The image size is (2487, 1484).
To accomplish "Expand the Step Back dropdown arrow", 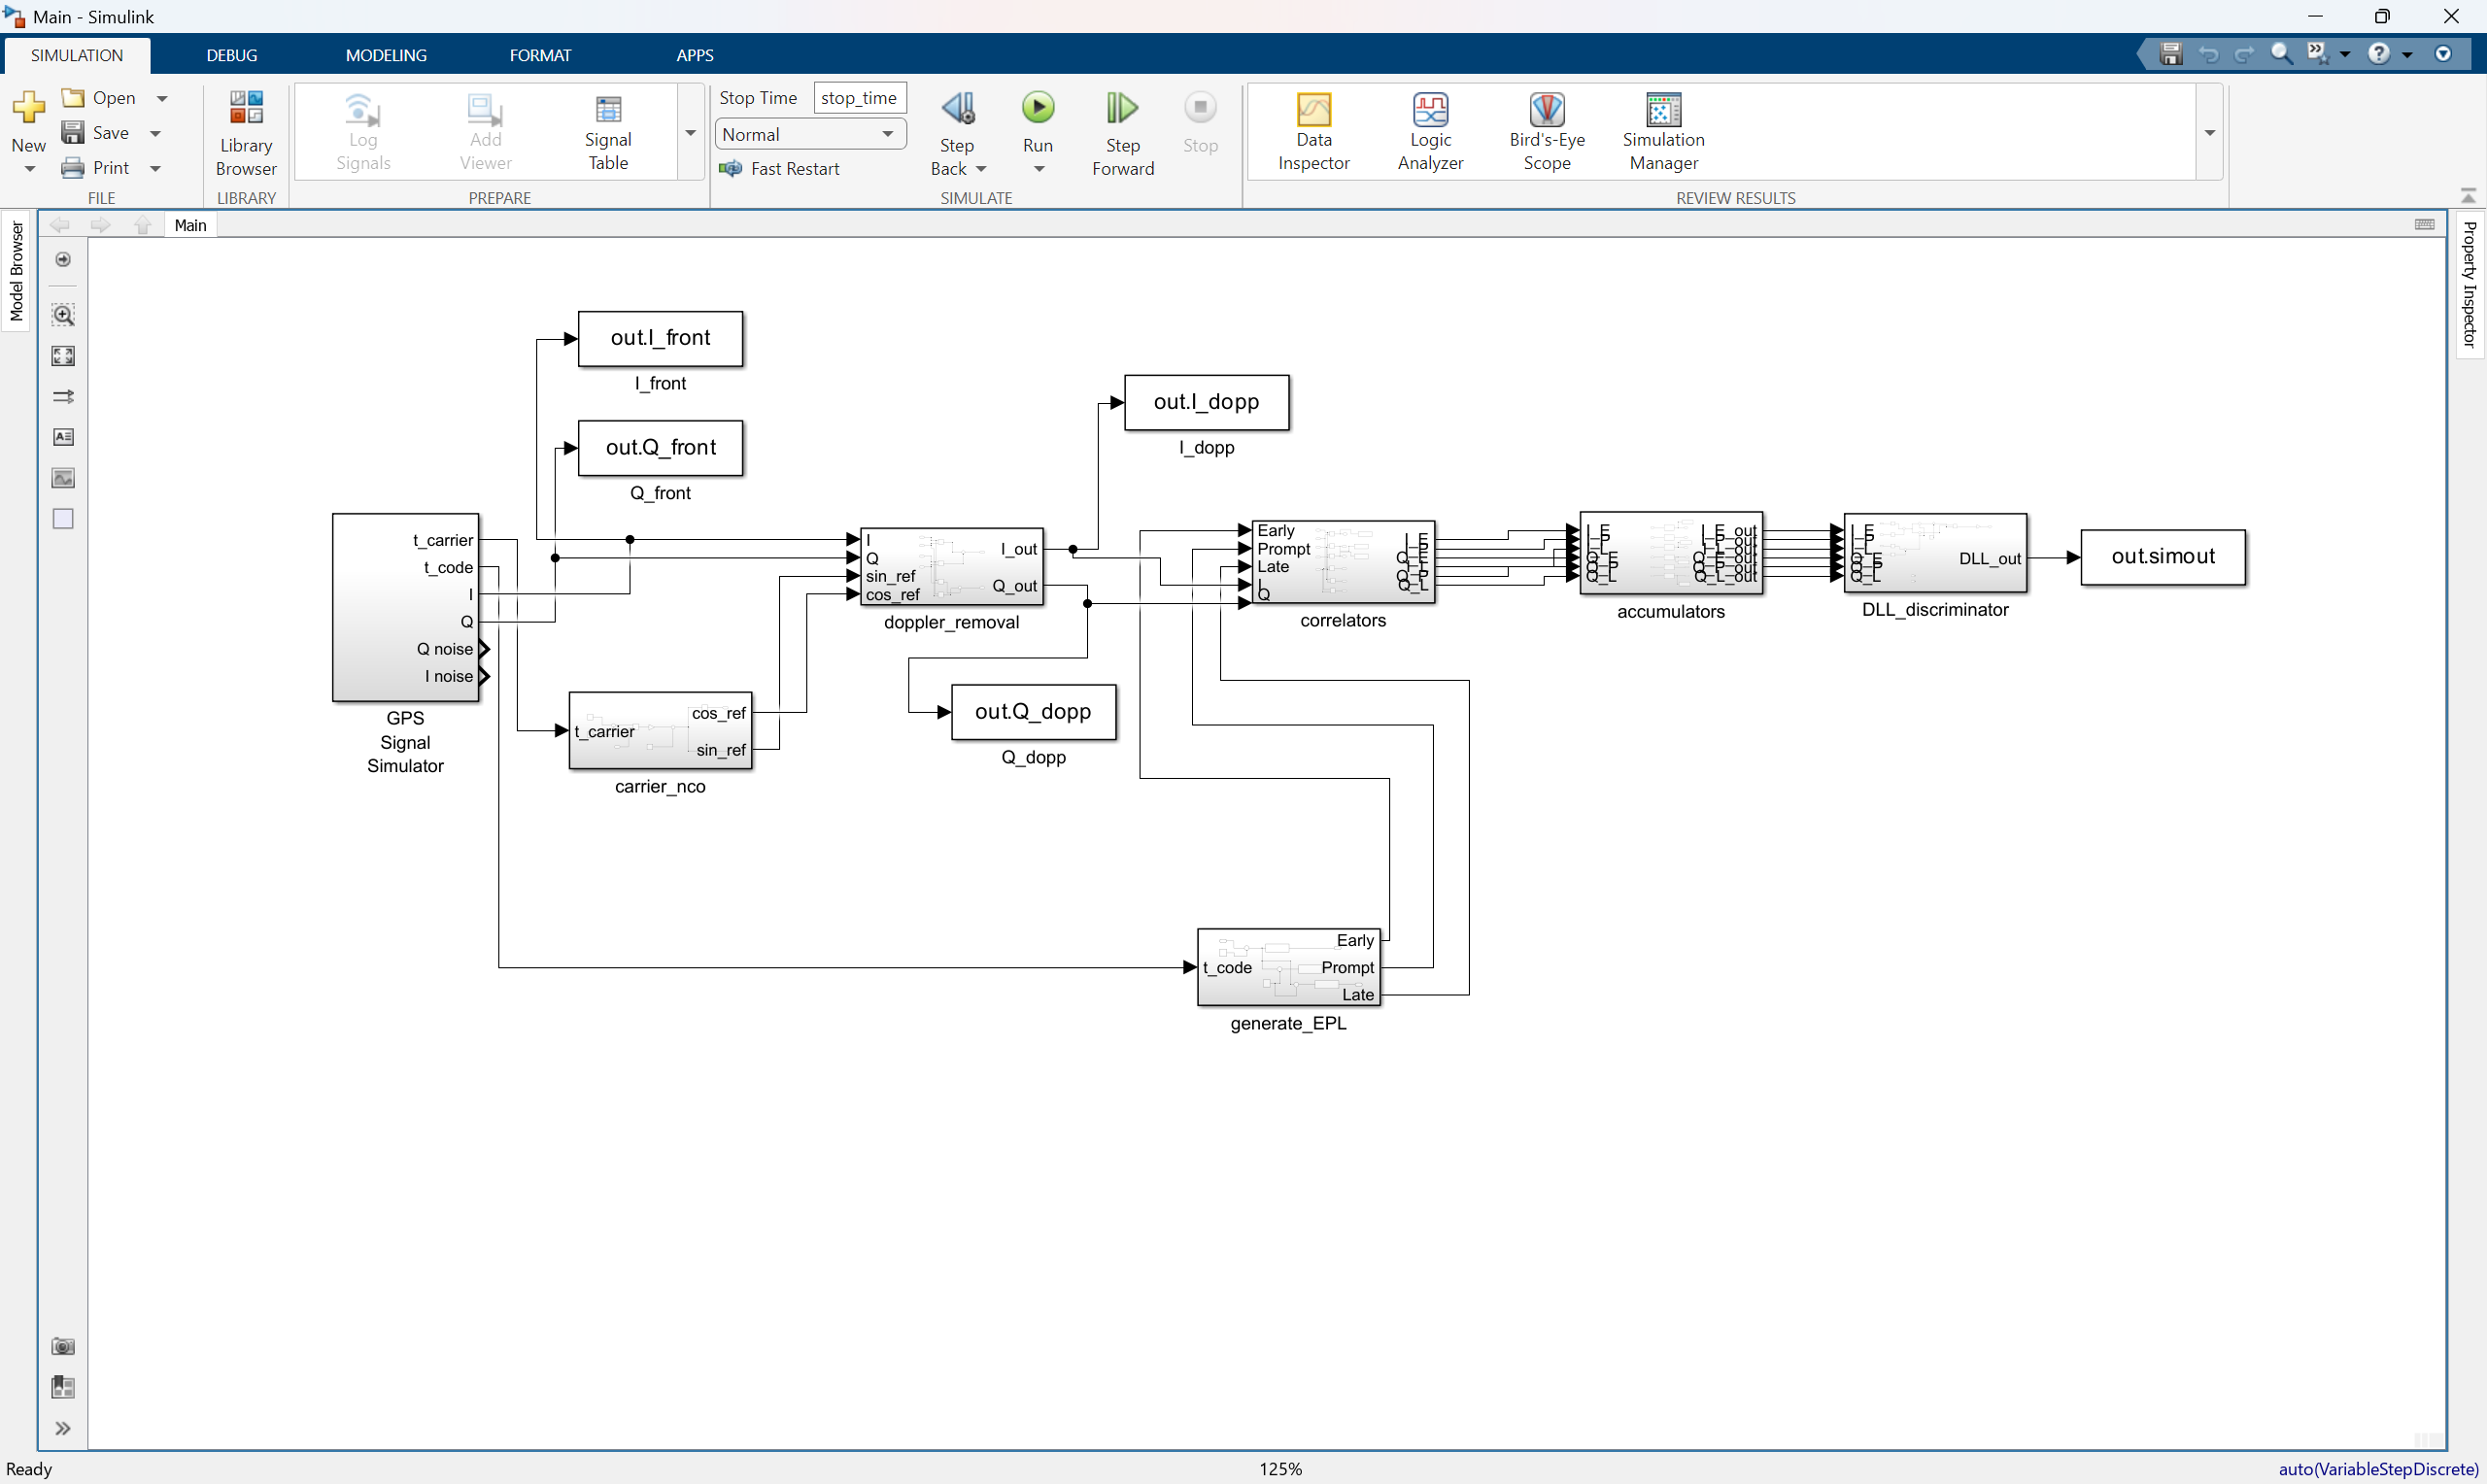I will (981, 169).
